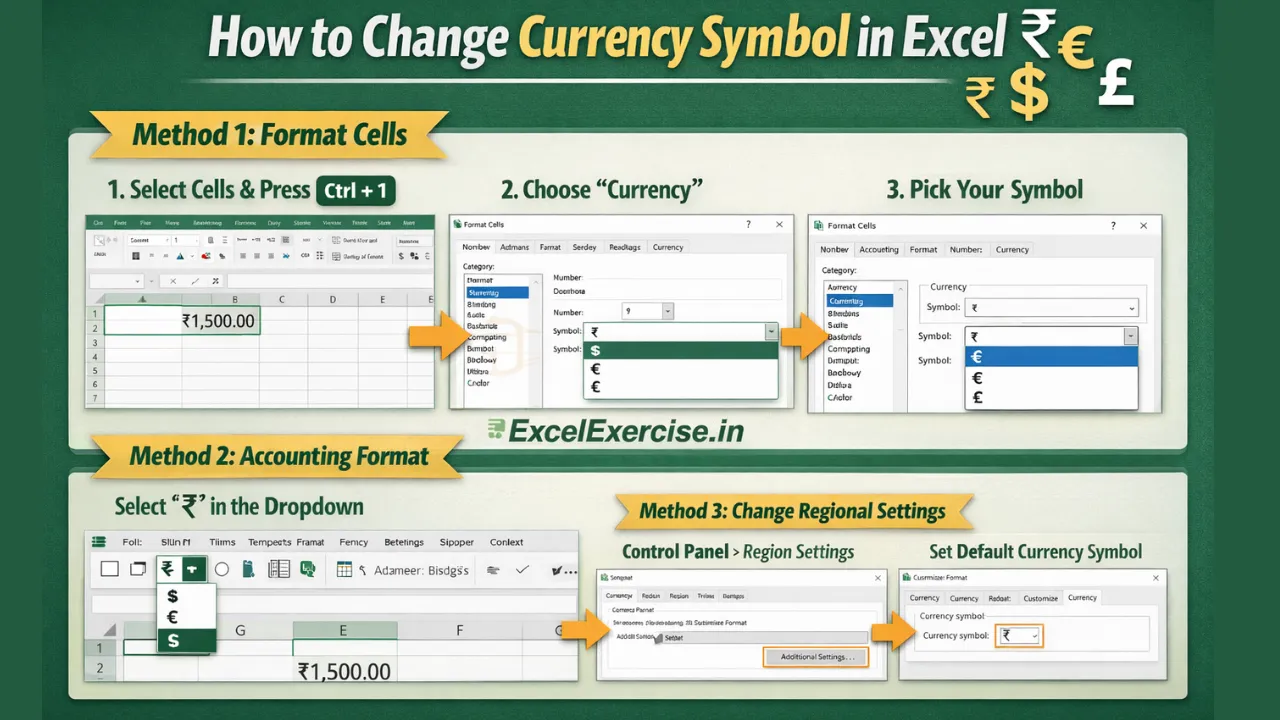Click the checkmark icon in the Method 2 toolbar

click(522, 569)
